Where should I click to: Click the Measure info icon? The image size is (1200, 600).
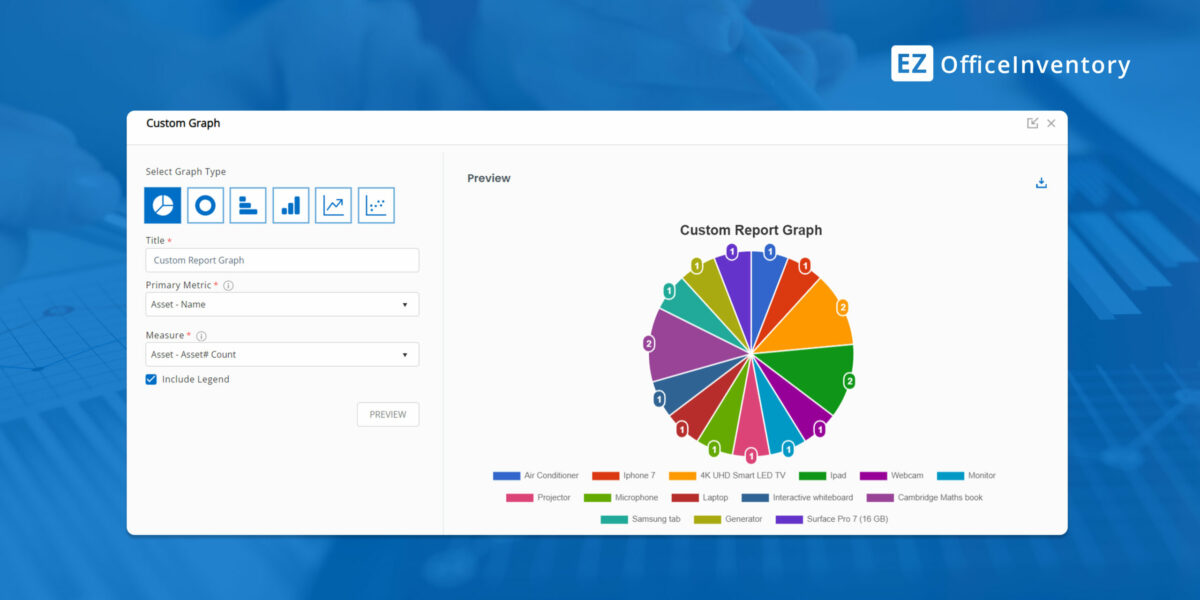pos(201,336)
